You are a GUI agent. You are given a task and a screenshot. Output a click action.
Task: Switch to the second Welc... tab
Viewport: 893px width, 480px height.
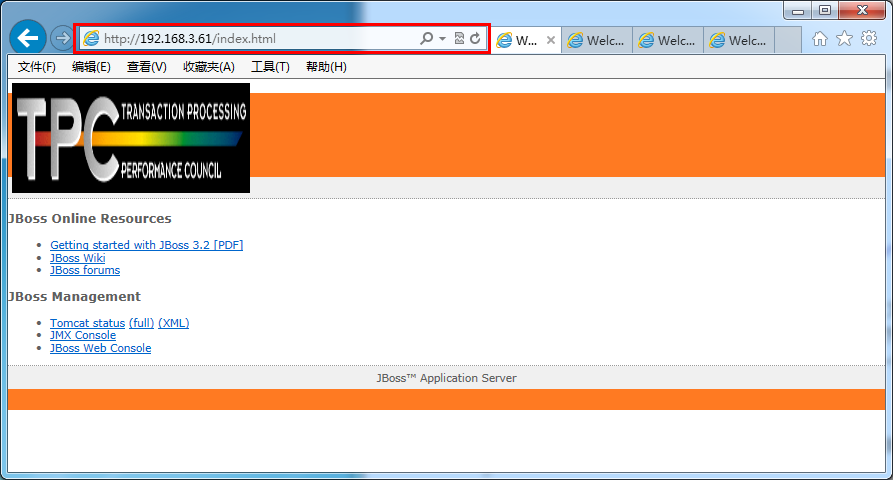597,40
